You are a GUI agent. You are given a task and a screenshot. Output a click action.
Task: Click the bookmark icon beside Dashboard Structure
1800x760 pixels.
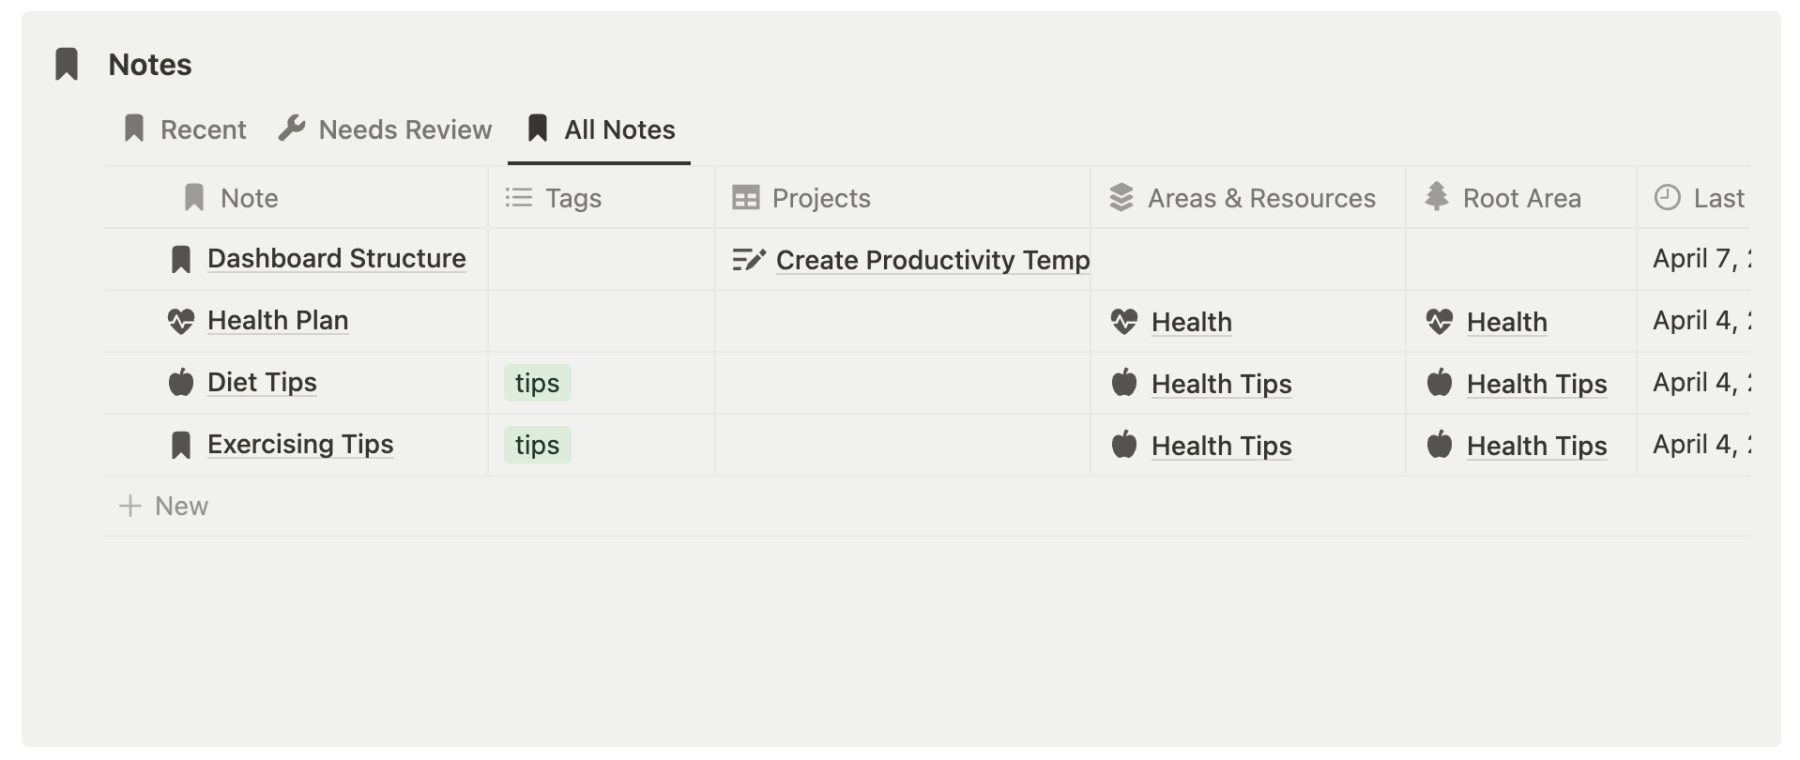(x=181, y=259)
